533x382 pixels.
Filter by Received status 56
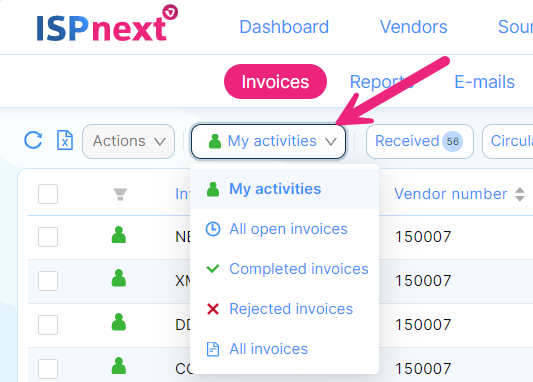pyautogui.click(x=420, y=141)
